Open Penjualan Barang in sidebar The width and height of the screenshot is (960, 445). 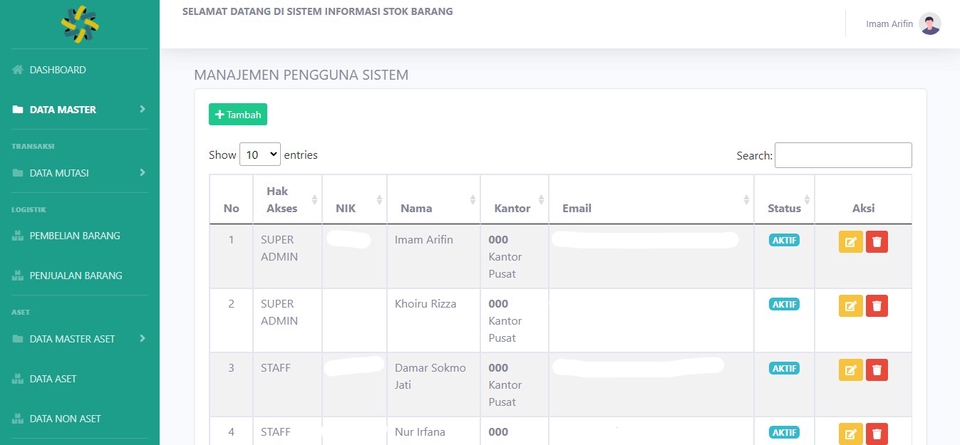tap(75, 275)
